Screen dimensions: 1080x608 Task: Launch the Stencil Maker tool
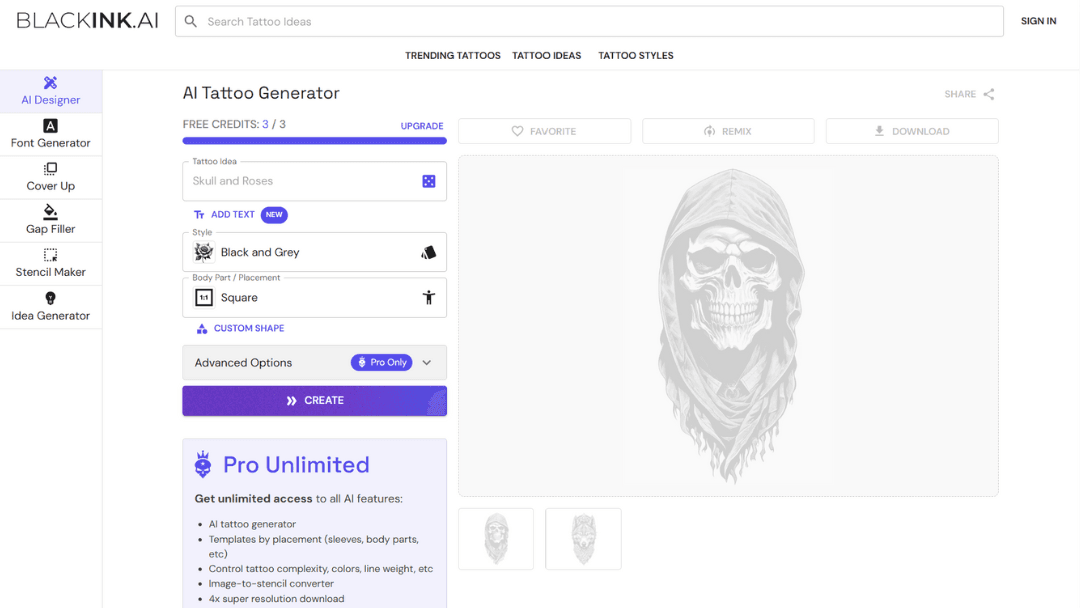pyautogui.click(x=50, y=263)
